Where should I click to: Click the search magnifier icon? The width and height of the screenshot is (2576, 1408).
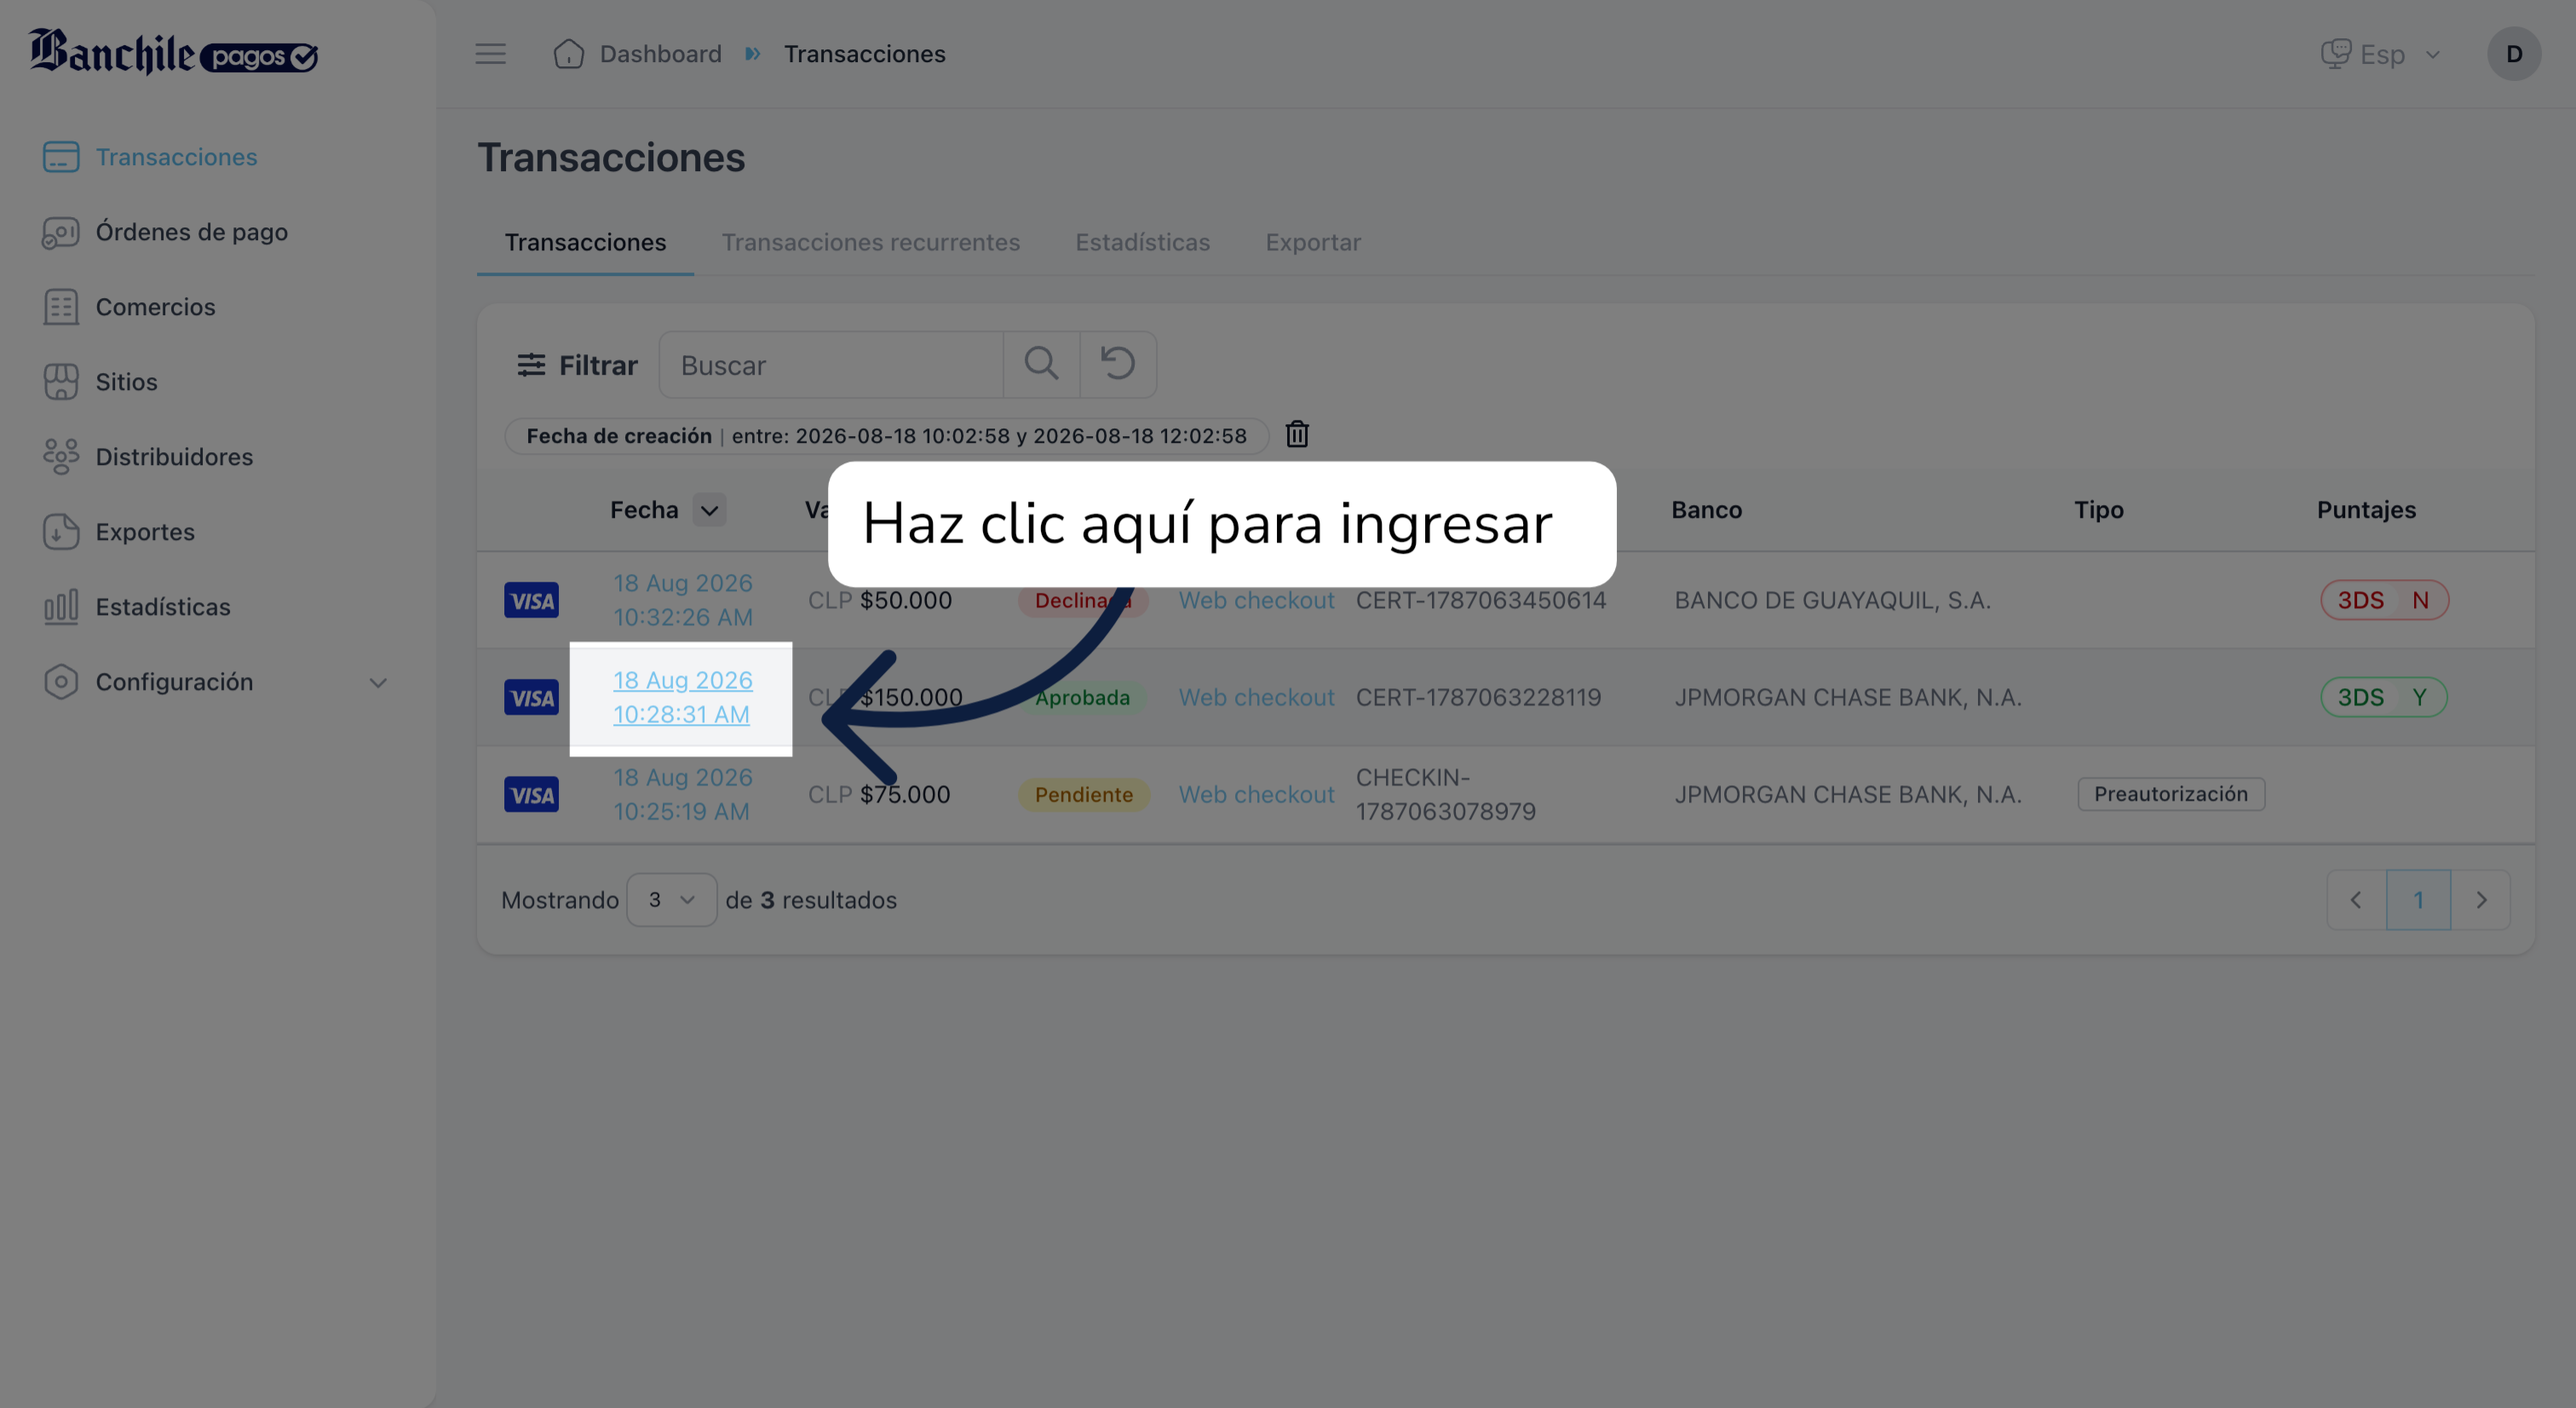click(1041, 364)
